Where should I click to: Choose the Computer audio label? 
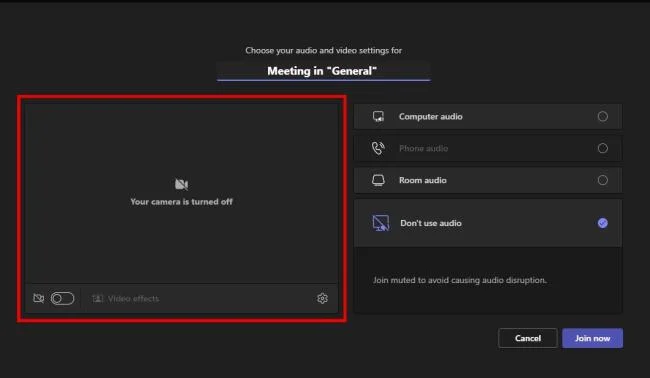[x=431, y=116]
